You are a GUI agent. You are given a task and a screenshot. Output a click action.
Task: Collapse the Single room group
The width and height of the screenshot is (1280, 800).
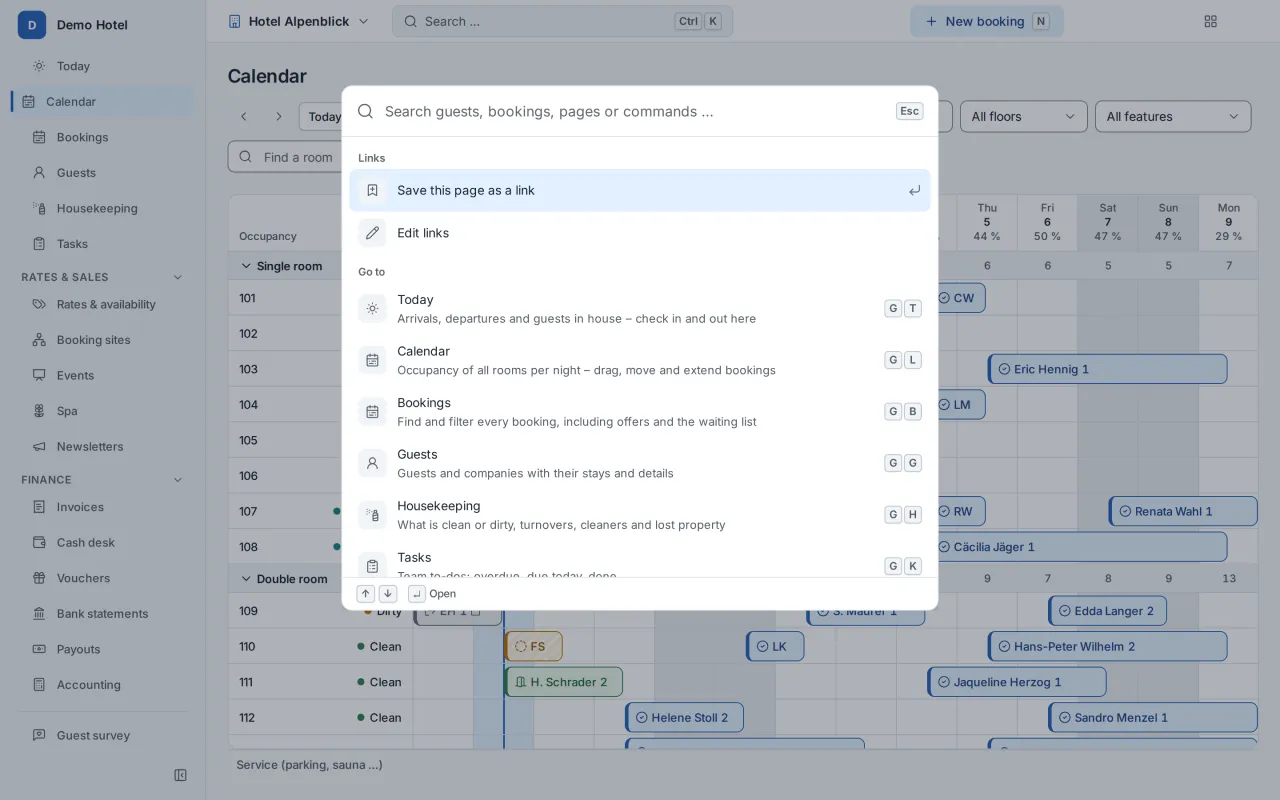(x=246, y=266)
